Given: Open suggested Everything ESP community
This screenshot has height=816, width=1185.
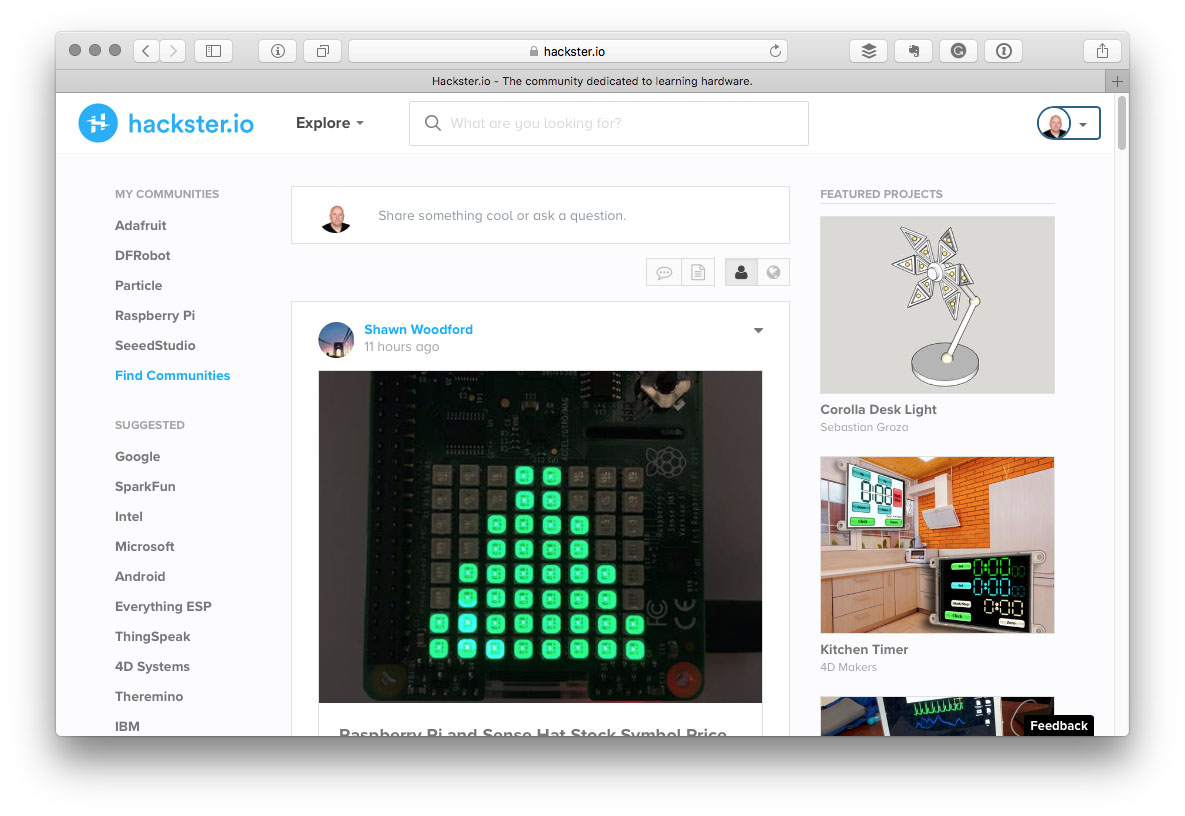Looking at the screenshot, I should click(163, 607).
